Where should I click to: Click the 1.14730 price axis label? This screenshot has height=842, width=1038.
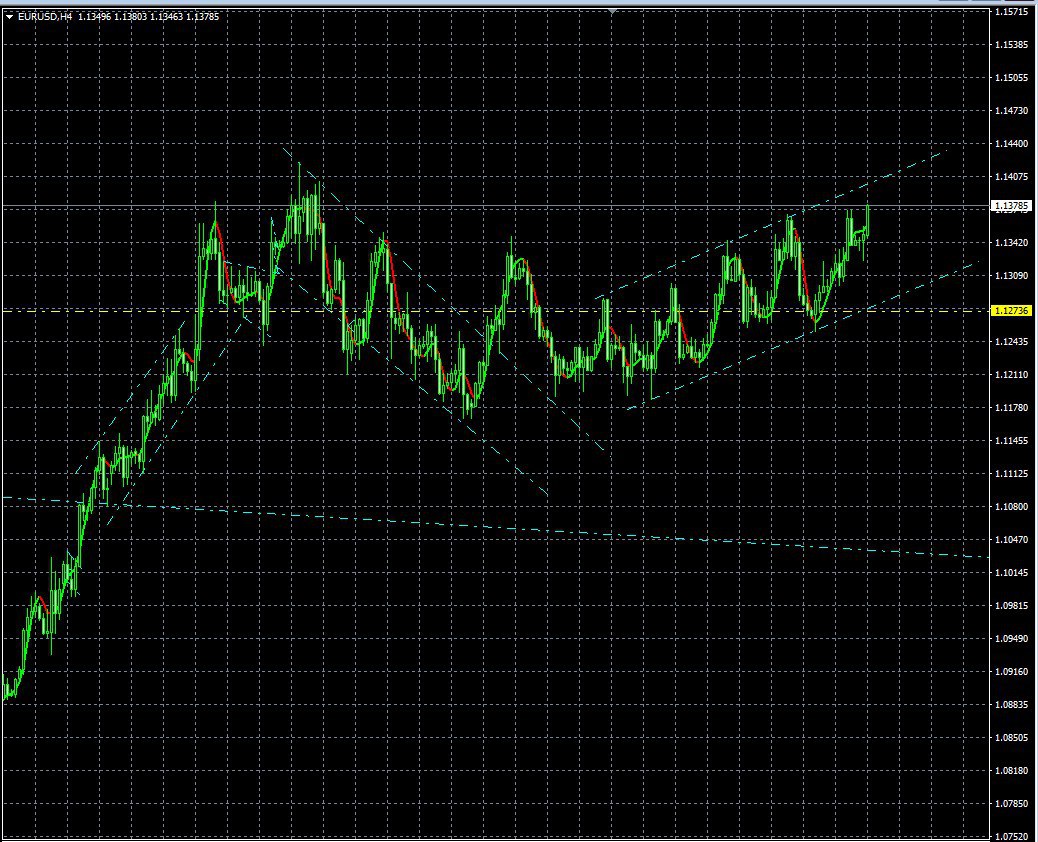(x=1012, y=111)
